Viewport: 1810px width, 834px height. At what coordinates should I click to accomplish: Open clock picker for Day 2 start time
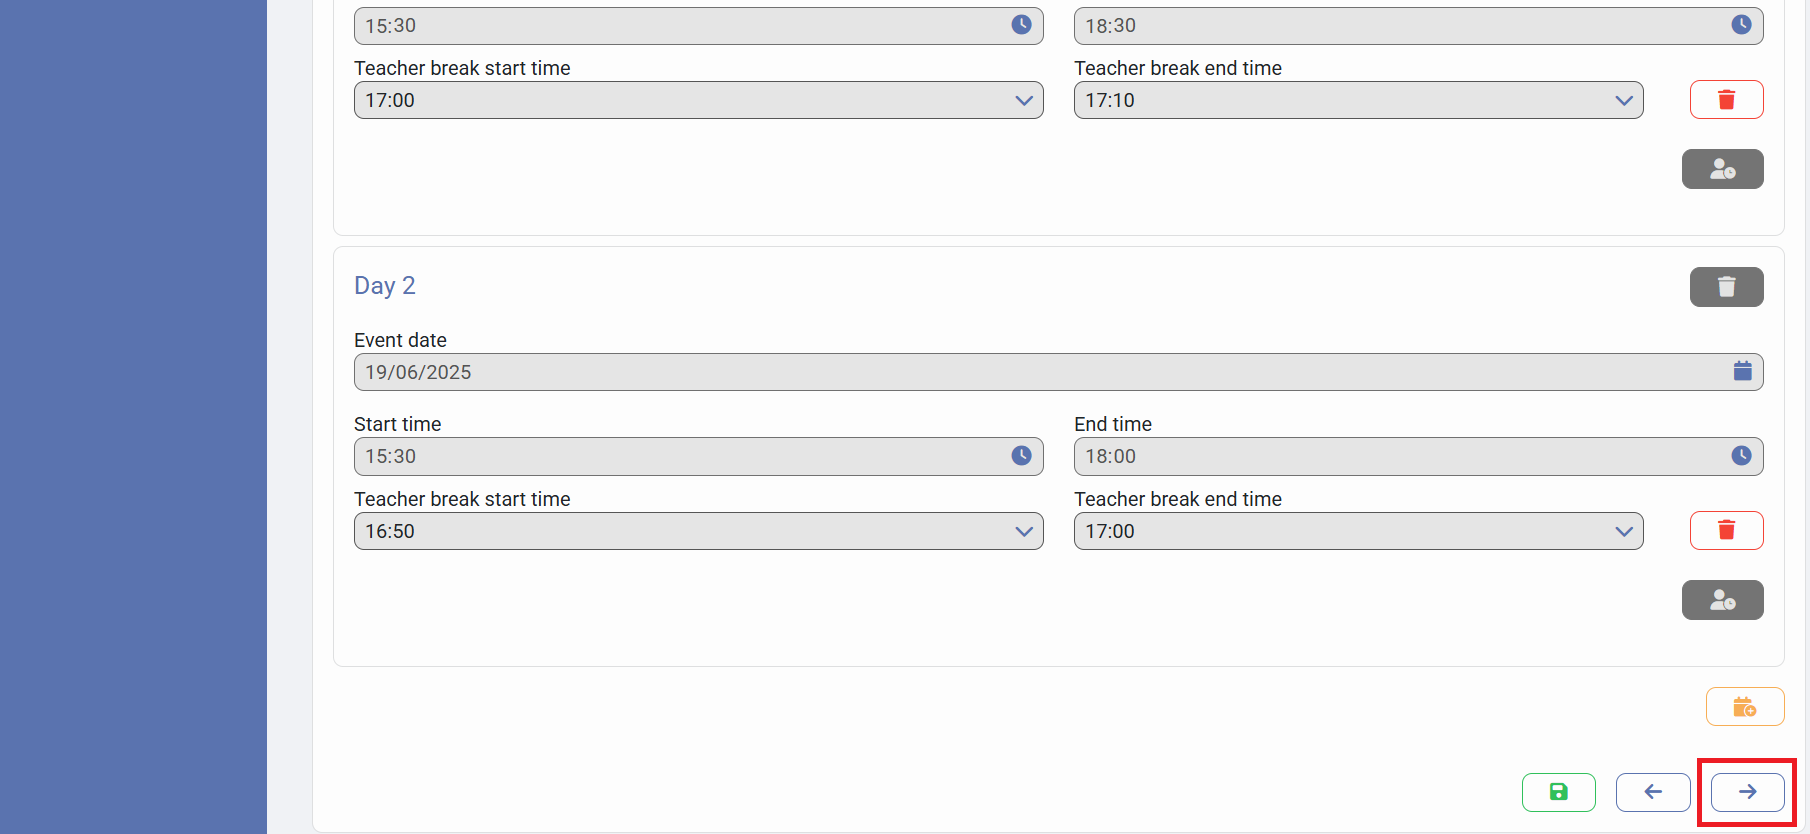[x=1021, y=456]
